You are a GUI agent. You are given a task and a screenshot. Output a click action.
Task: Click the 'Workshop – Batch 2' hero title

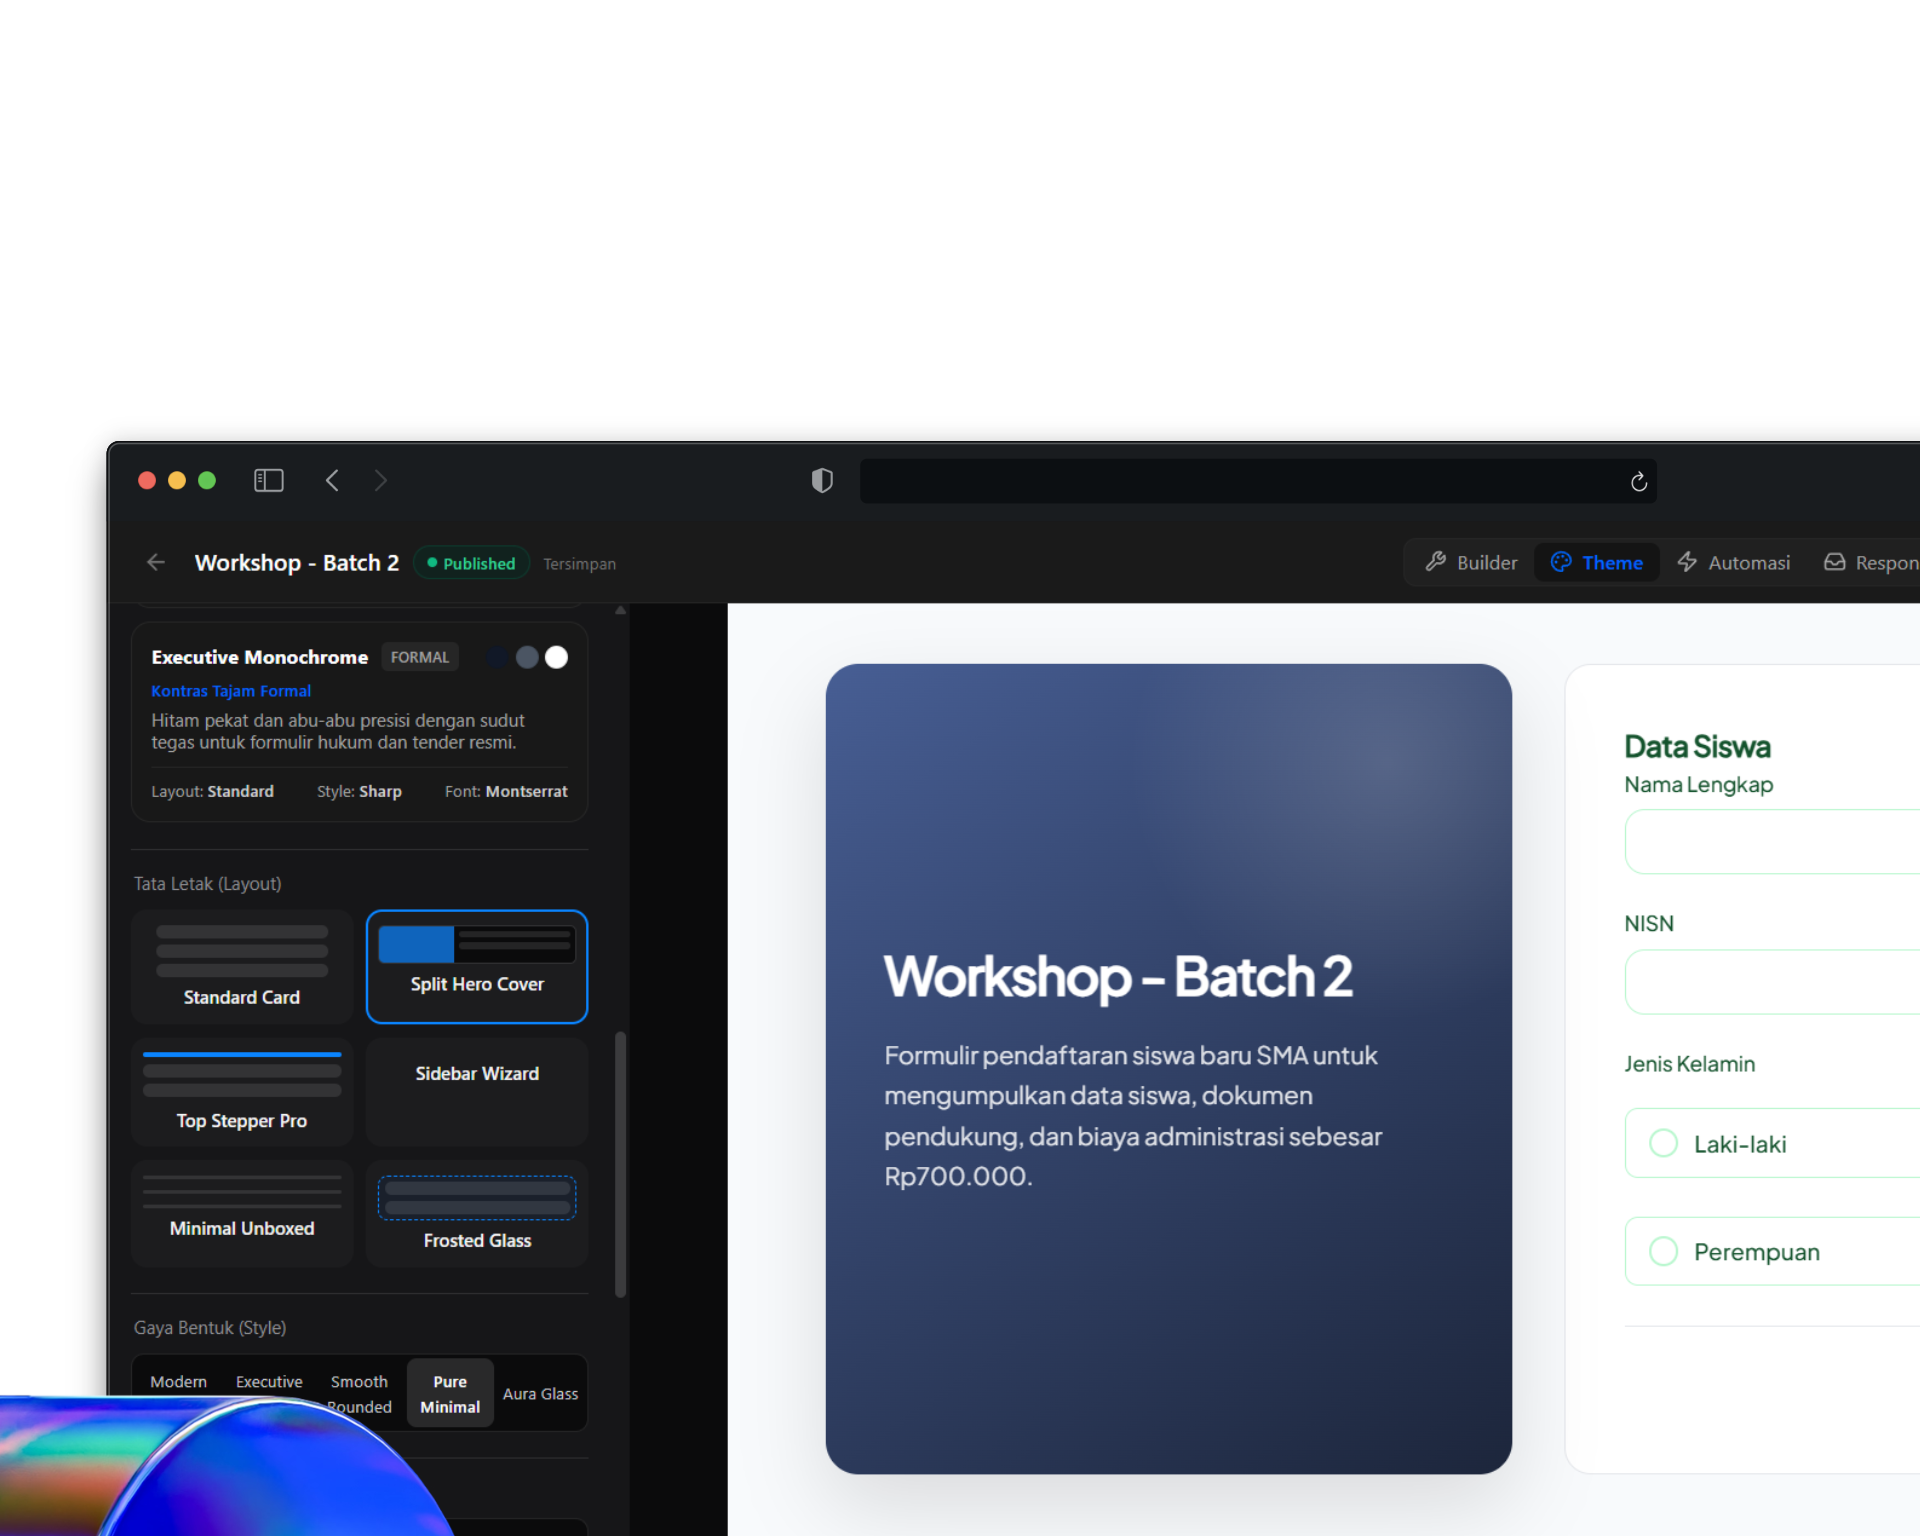point(1118,976)
